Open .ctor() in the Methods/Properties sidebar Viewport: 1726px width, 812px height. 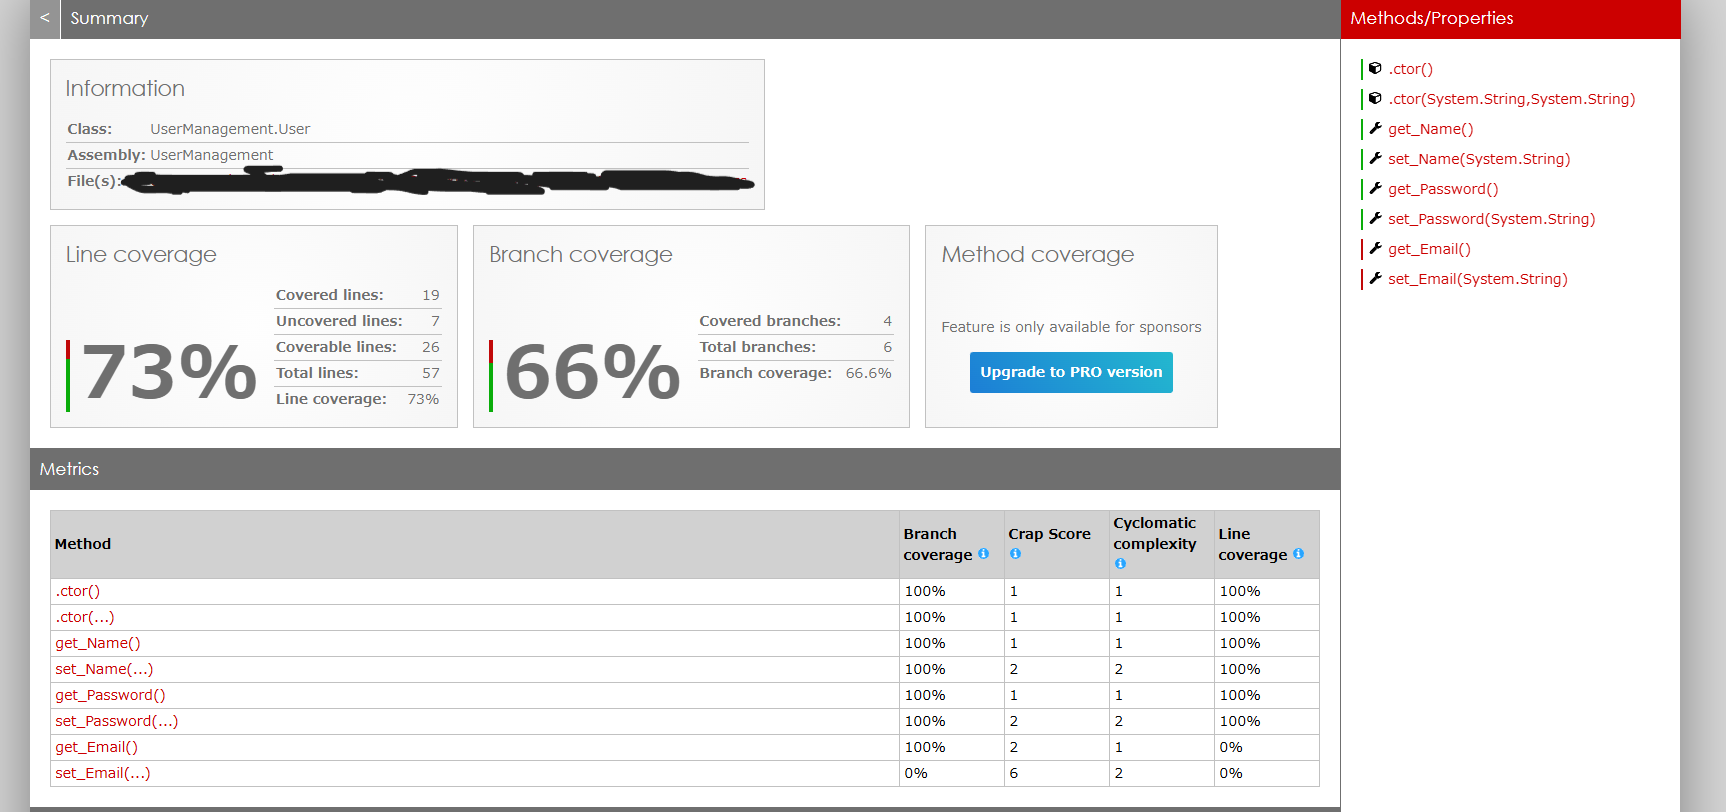1410,69
